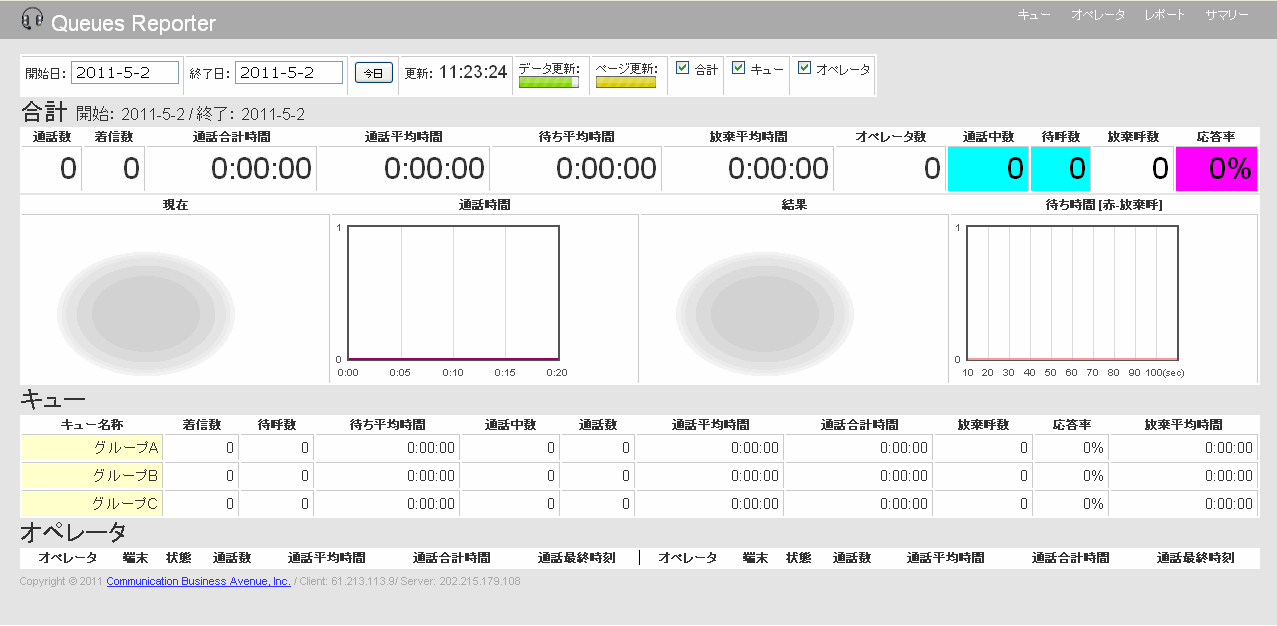
Task: Select the グループB queue row
Action: [92, 476]
